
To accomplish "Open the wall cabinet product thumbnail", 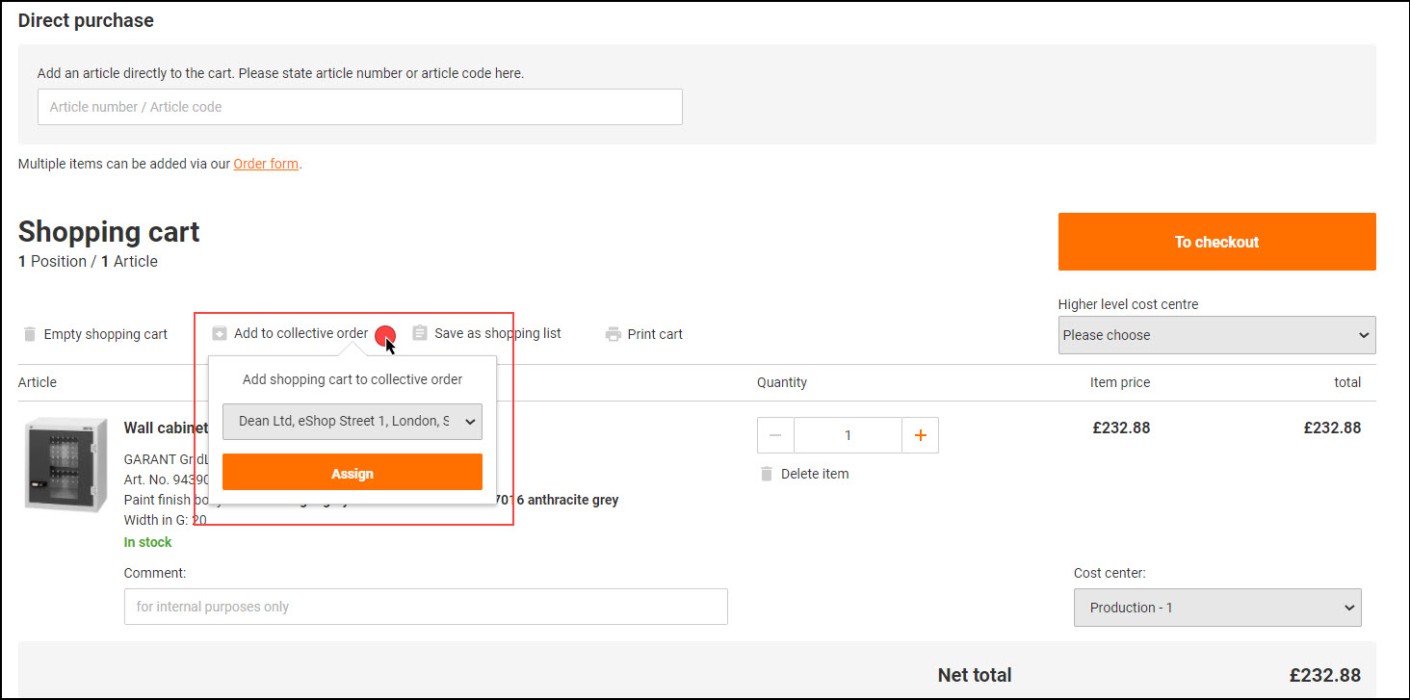I will (x=66, y=465).
